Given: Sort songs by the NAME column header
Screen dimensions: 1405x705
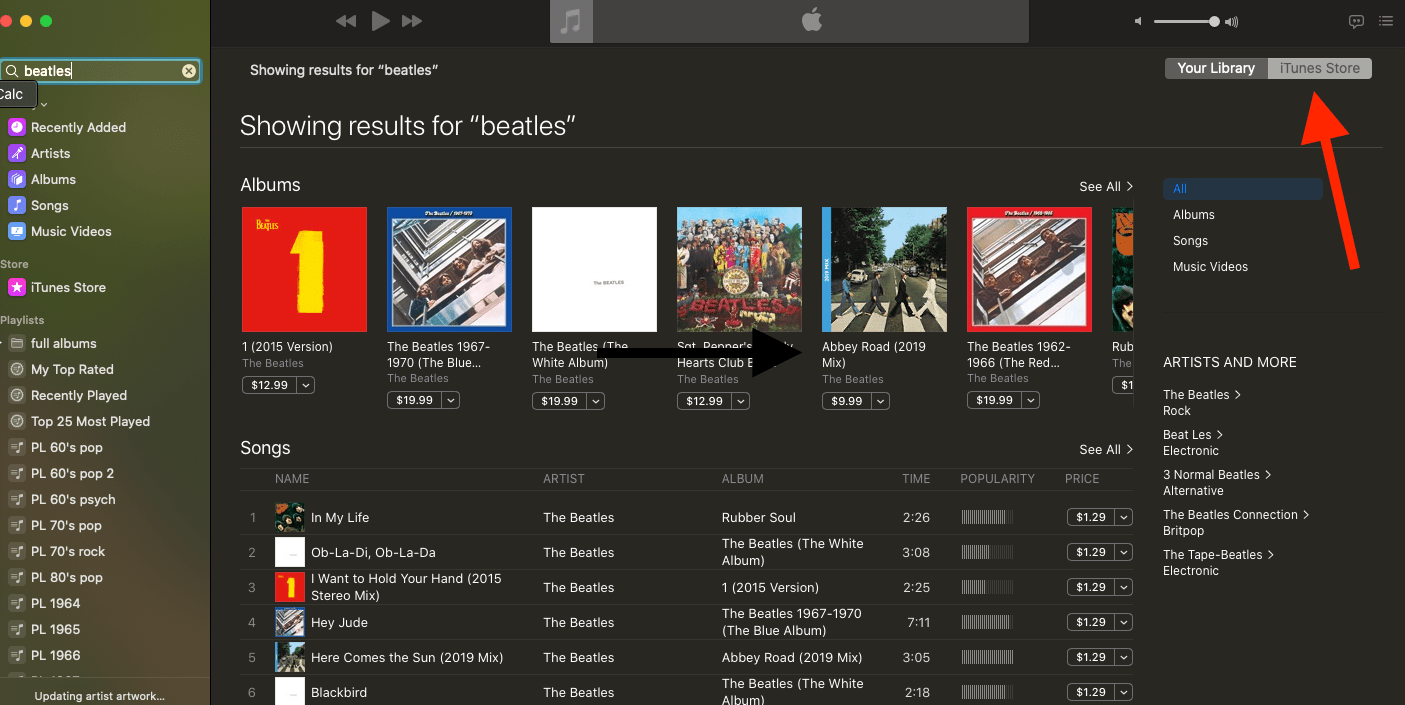Looking at the screenshot, I should pyautogui.click(x=292, y=479).
